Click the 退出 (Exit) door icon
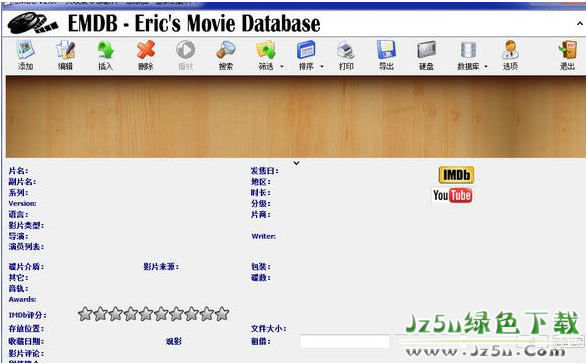 click(x=567, y=50)
